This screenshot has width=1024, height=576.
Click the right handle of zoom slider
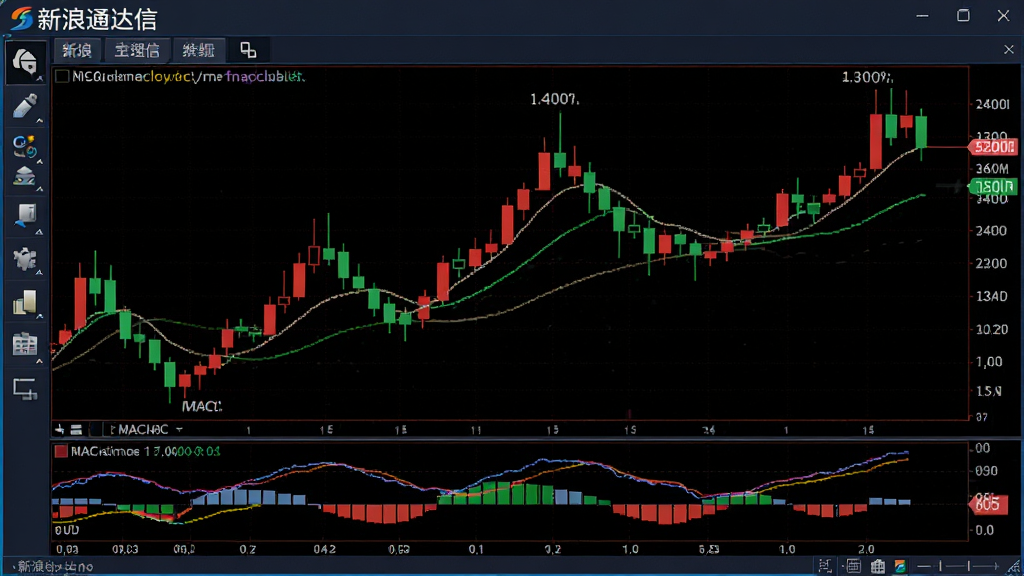tap(969, 566)
